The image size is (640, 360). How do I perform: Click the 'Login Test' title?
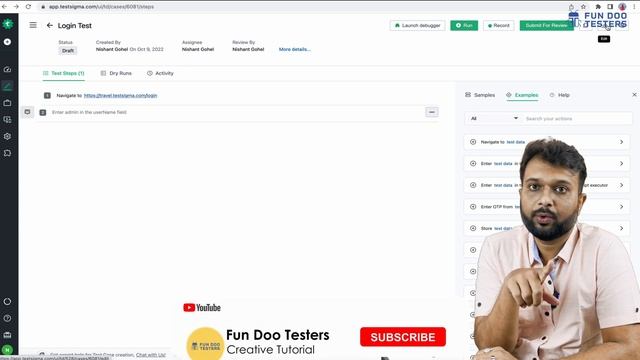(x=75, y=25)
